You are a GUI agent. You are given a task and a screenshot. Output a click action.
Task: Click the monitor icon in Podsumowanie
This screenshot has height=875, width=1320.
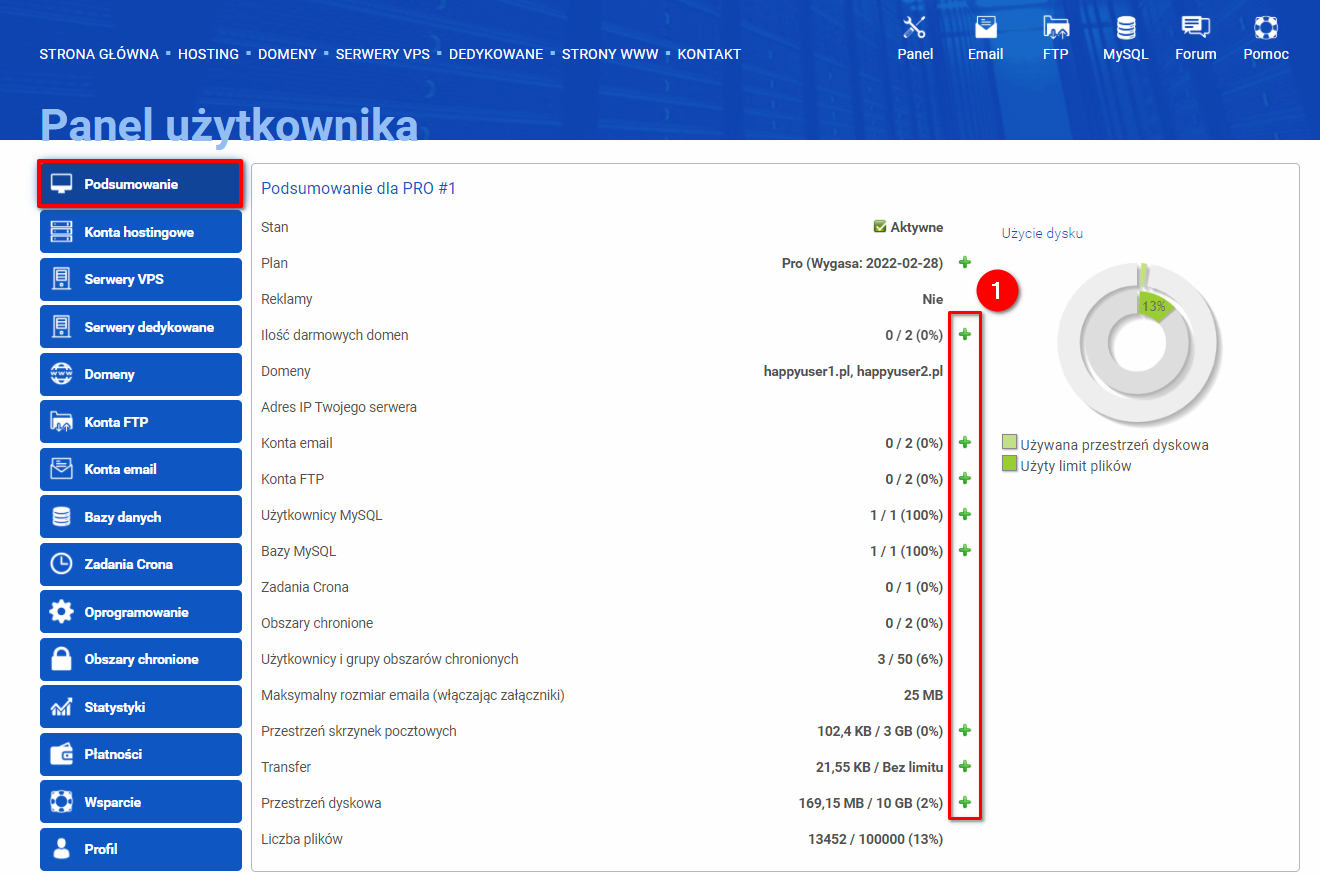[x=62, y=184]
